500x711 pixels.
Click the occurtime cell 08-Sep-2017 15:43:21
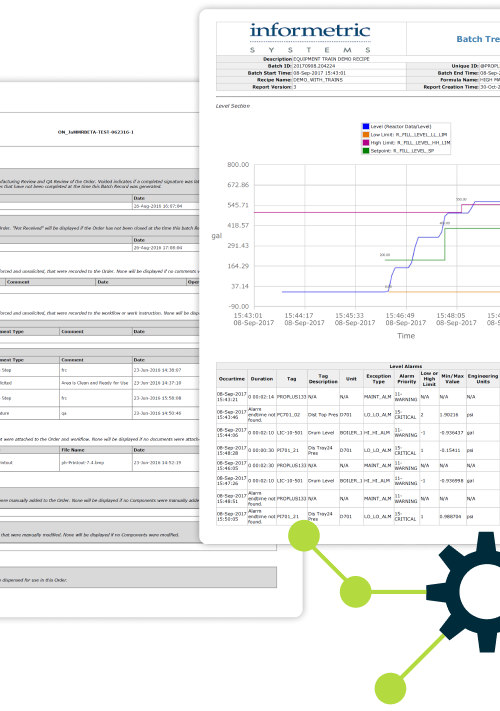tap(232, 397)
